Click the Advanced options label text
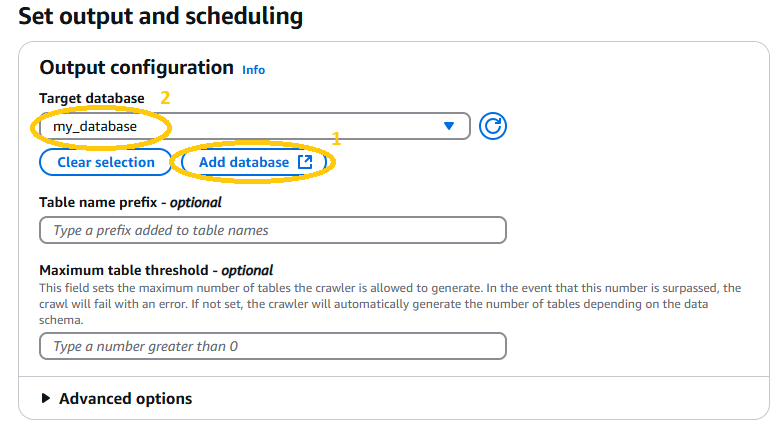Viewport: 777px width, 426px height. [125, 399]
